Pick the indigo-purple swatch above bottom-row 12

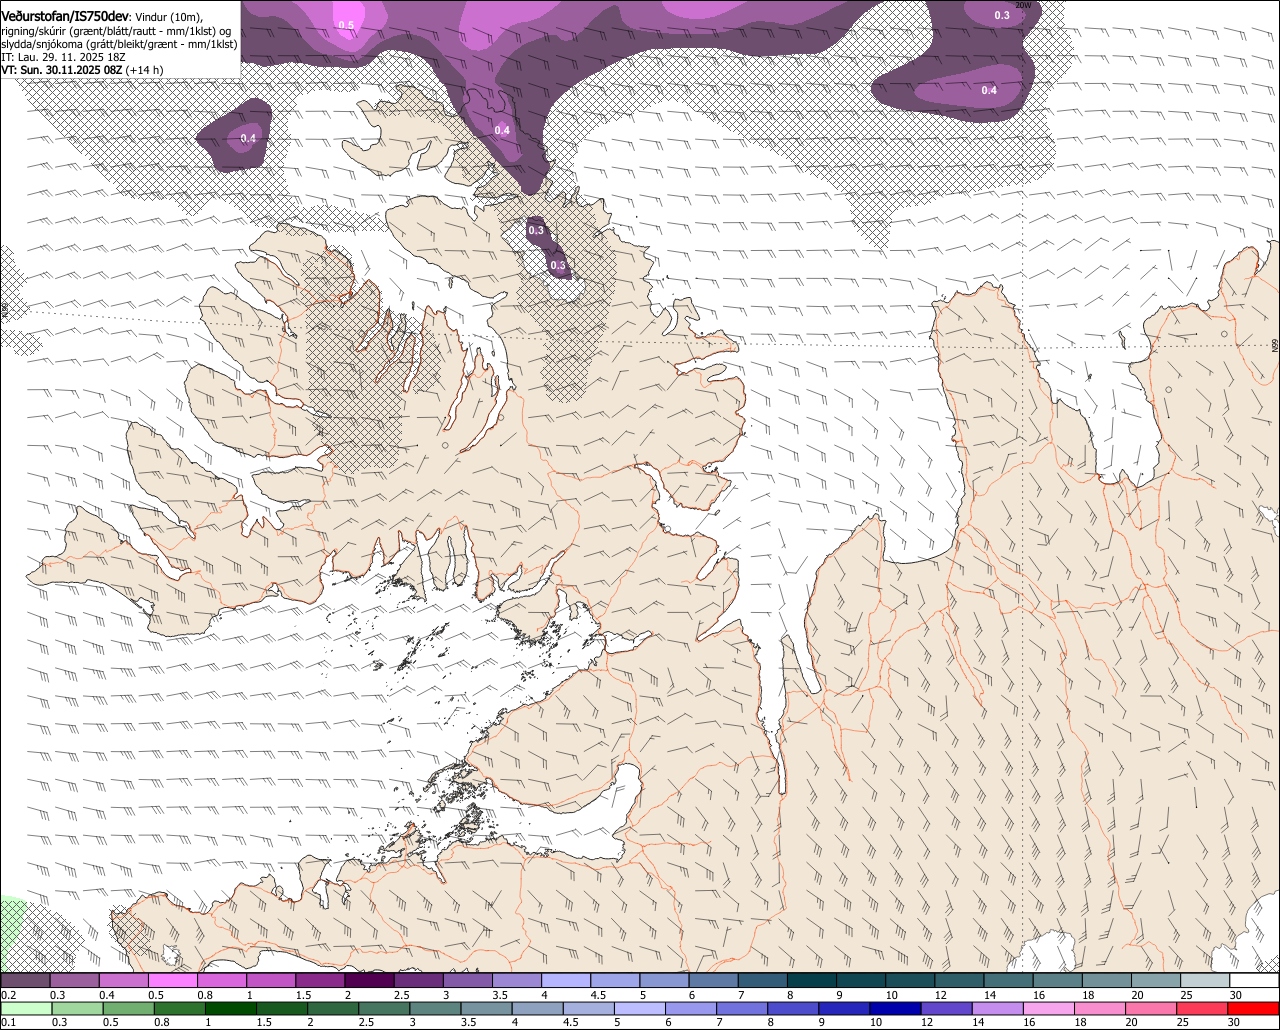(946, 1008)
